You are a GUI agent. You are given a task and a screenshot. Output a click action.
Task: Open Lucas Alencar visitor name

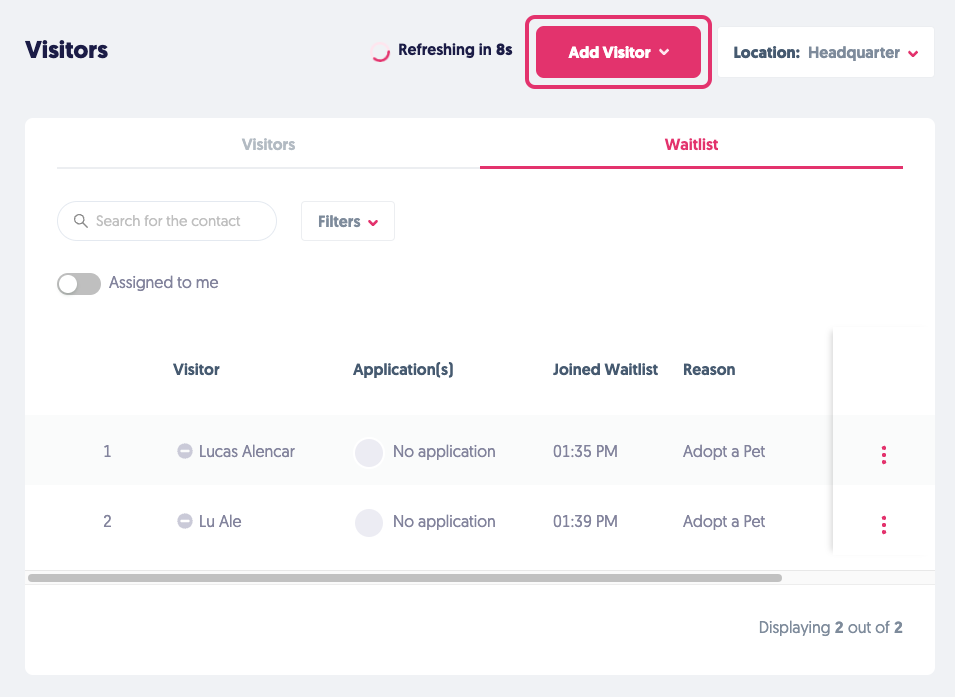point(246,451)
